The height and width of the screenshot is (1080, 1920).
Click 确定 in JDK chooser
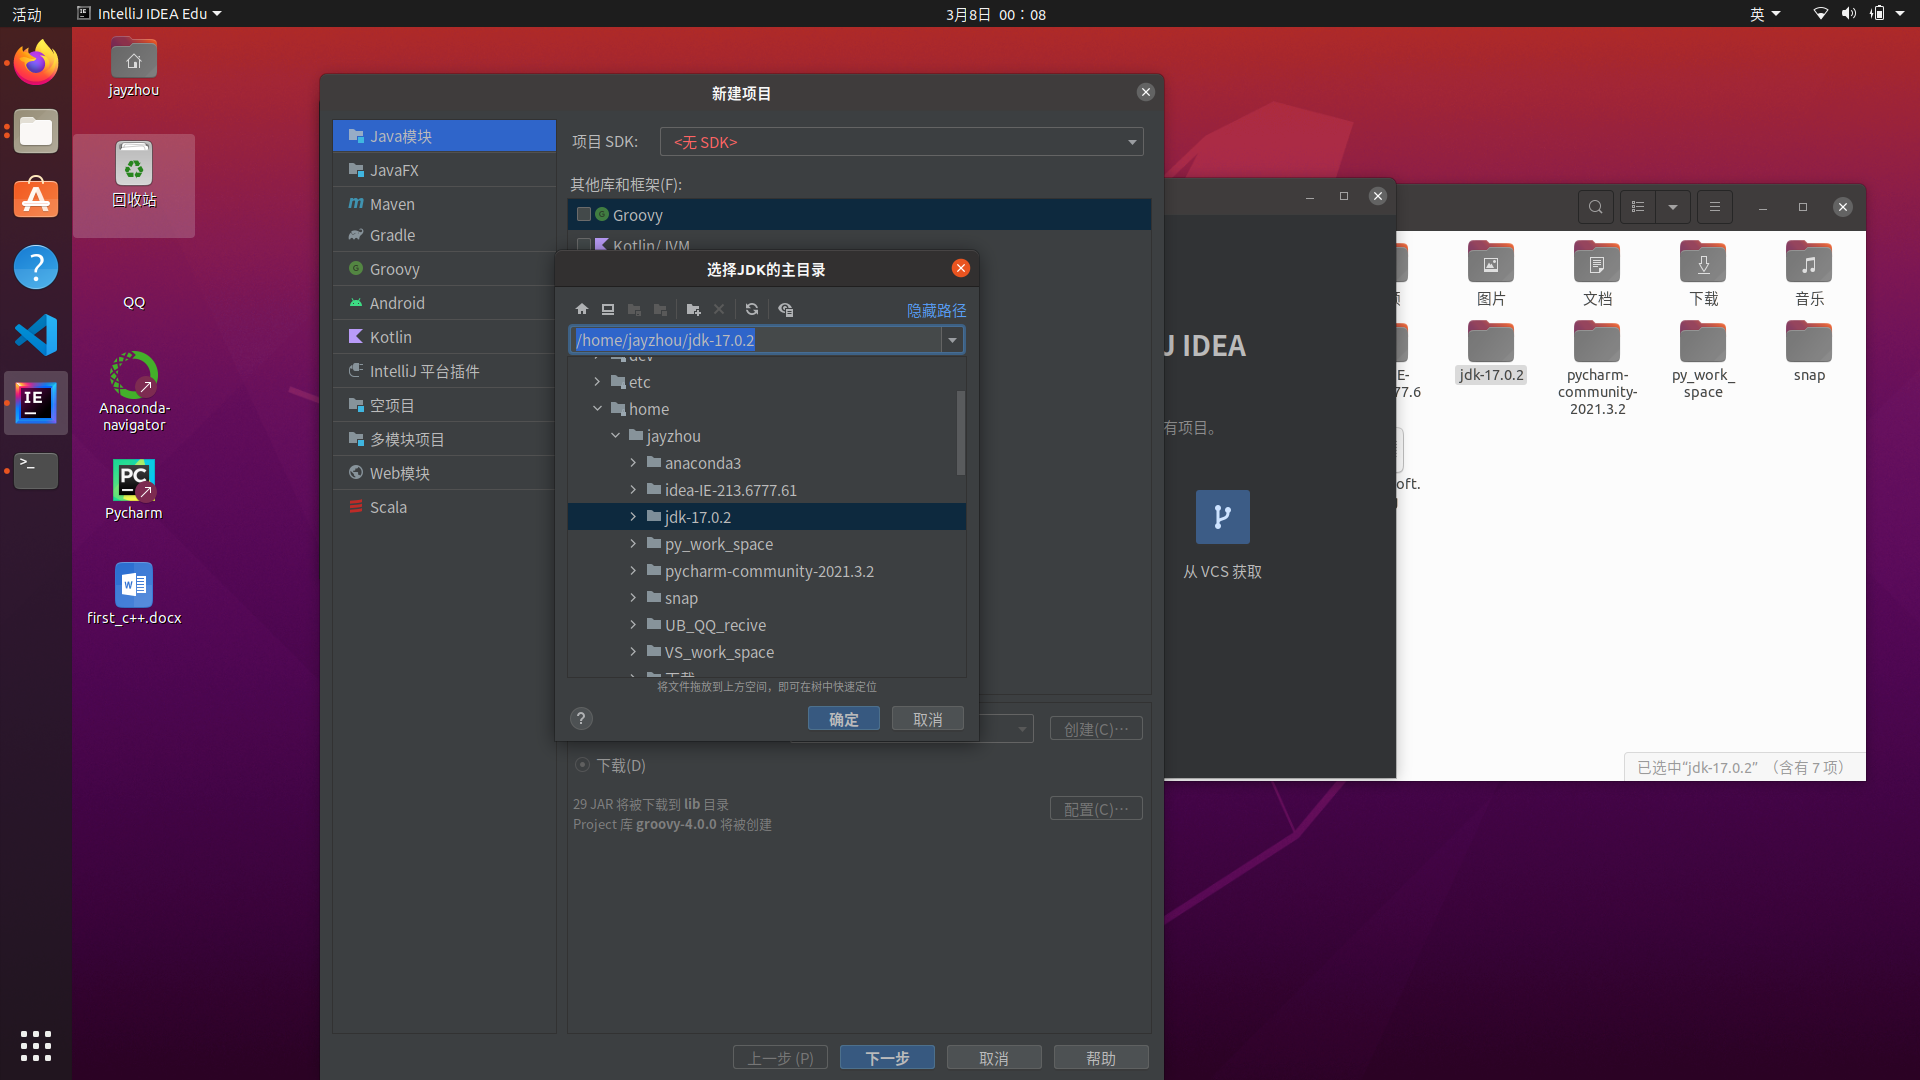pos(843,719)
